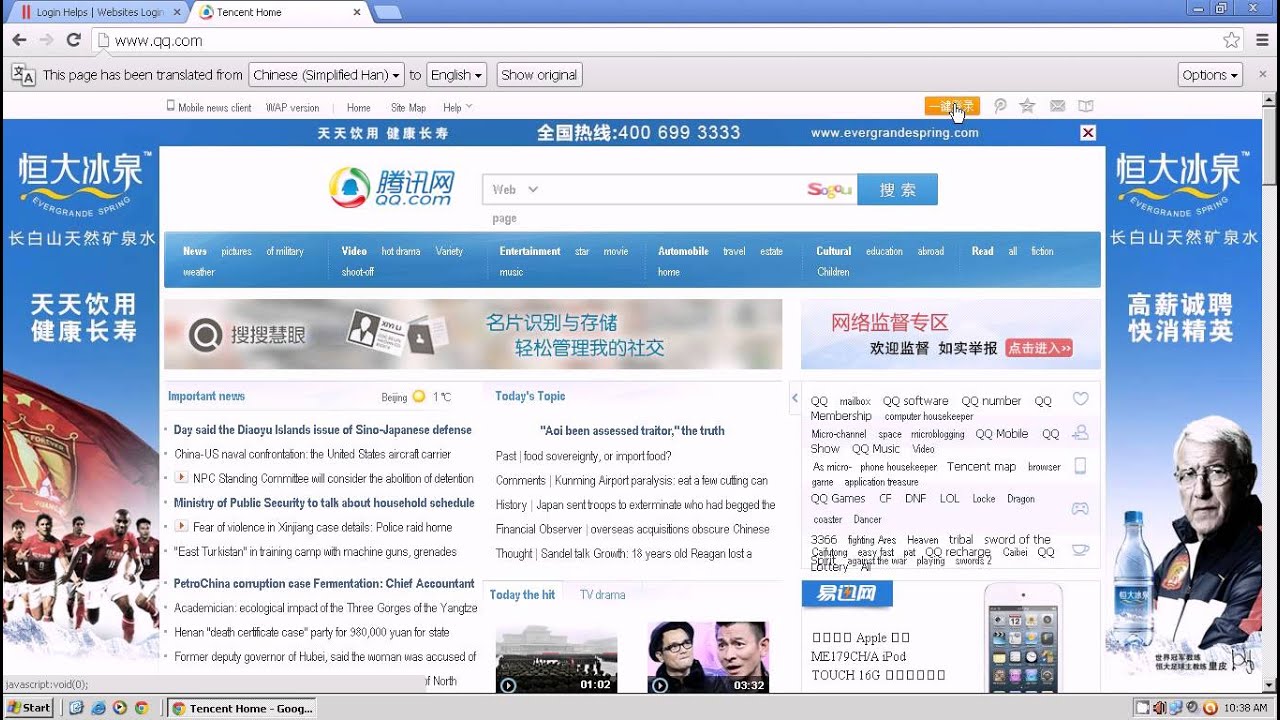Click the Show original button
Viewport: 1280px width, 720px height.
[539, 75]
